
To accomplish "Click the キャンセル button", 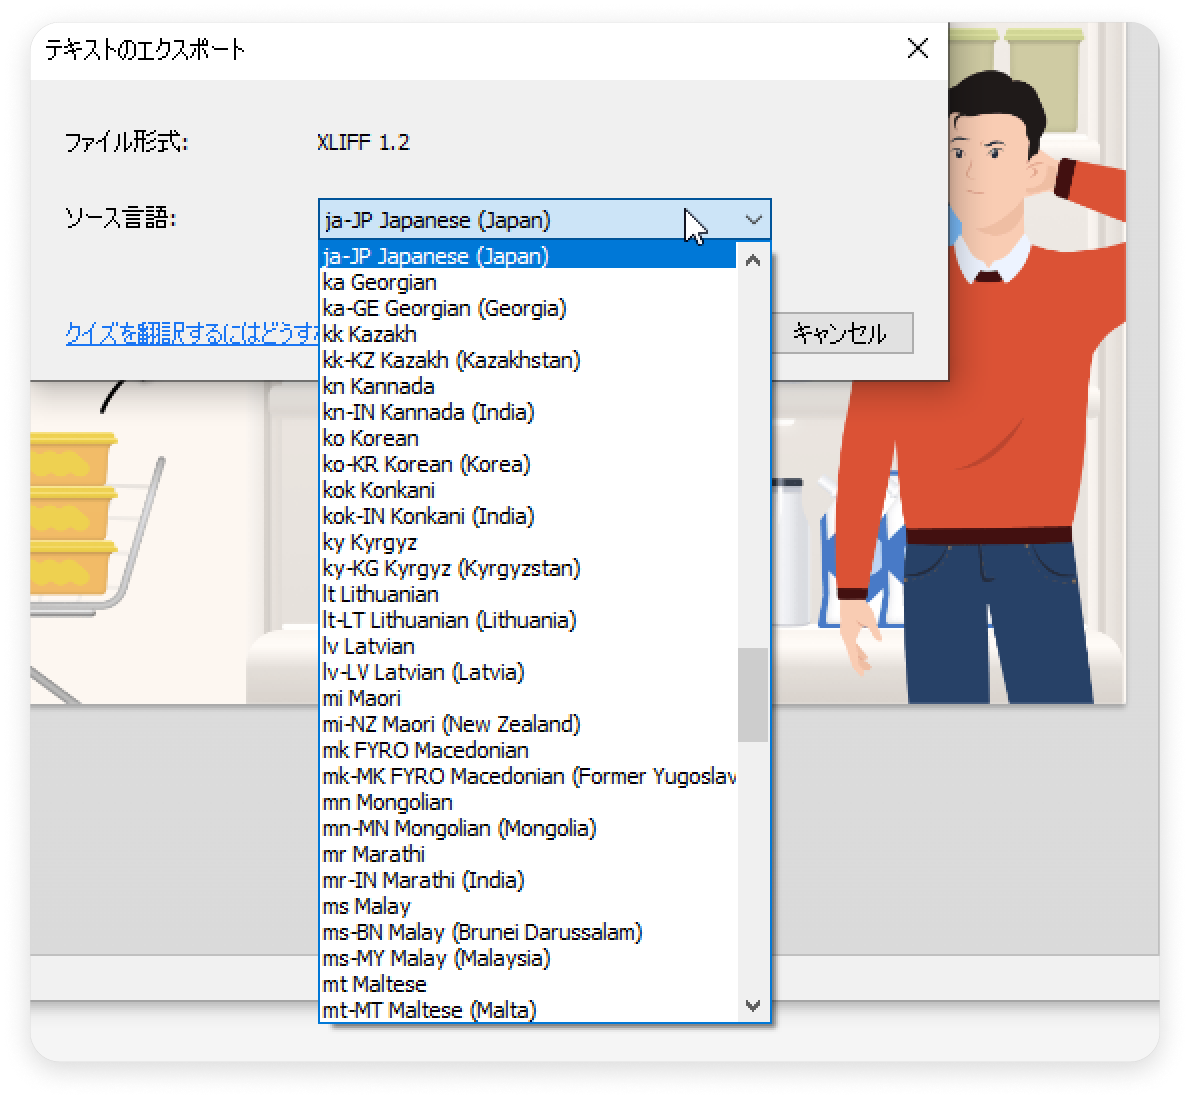I will [x=840, y=333].
